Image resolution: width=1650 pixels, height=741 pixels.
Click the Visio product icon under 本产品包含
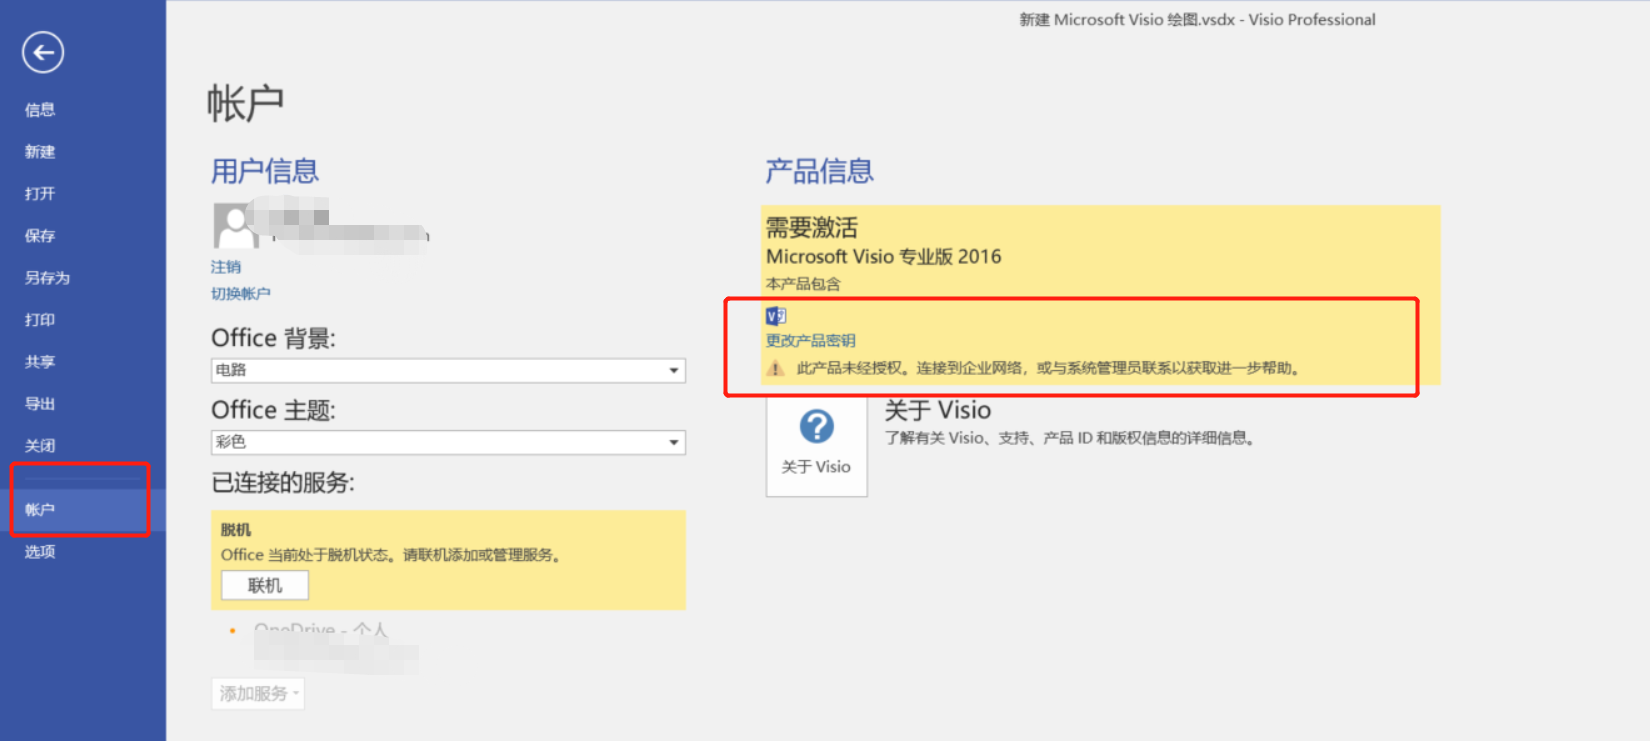(776, 316)
